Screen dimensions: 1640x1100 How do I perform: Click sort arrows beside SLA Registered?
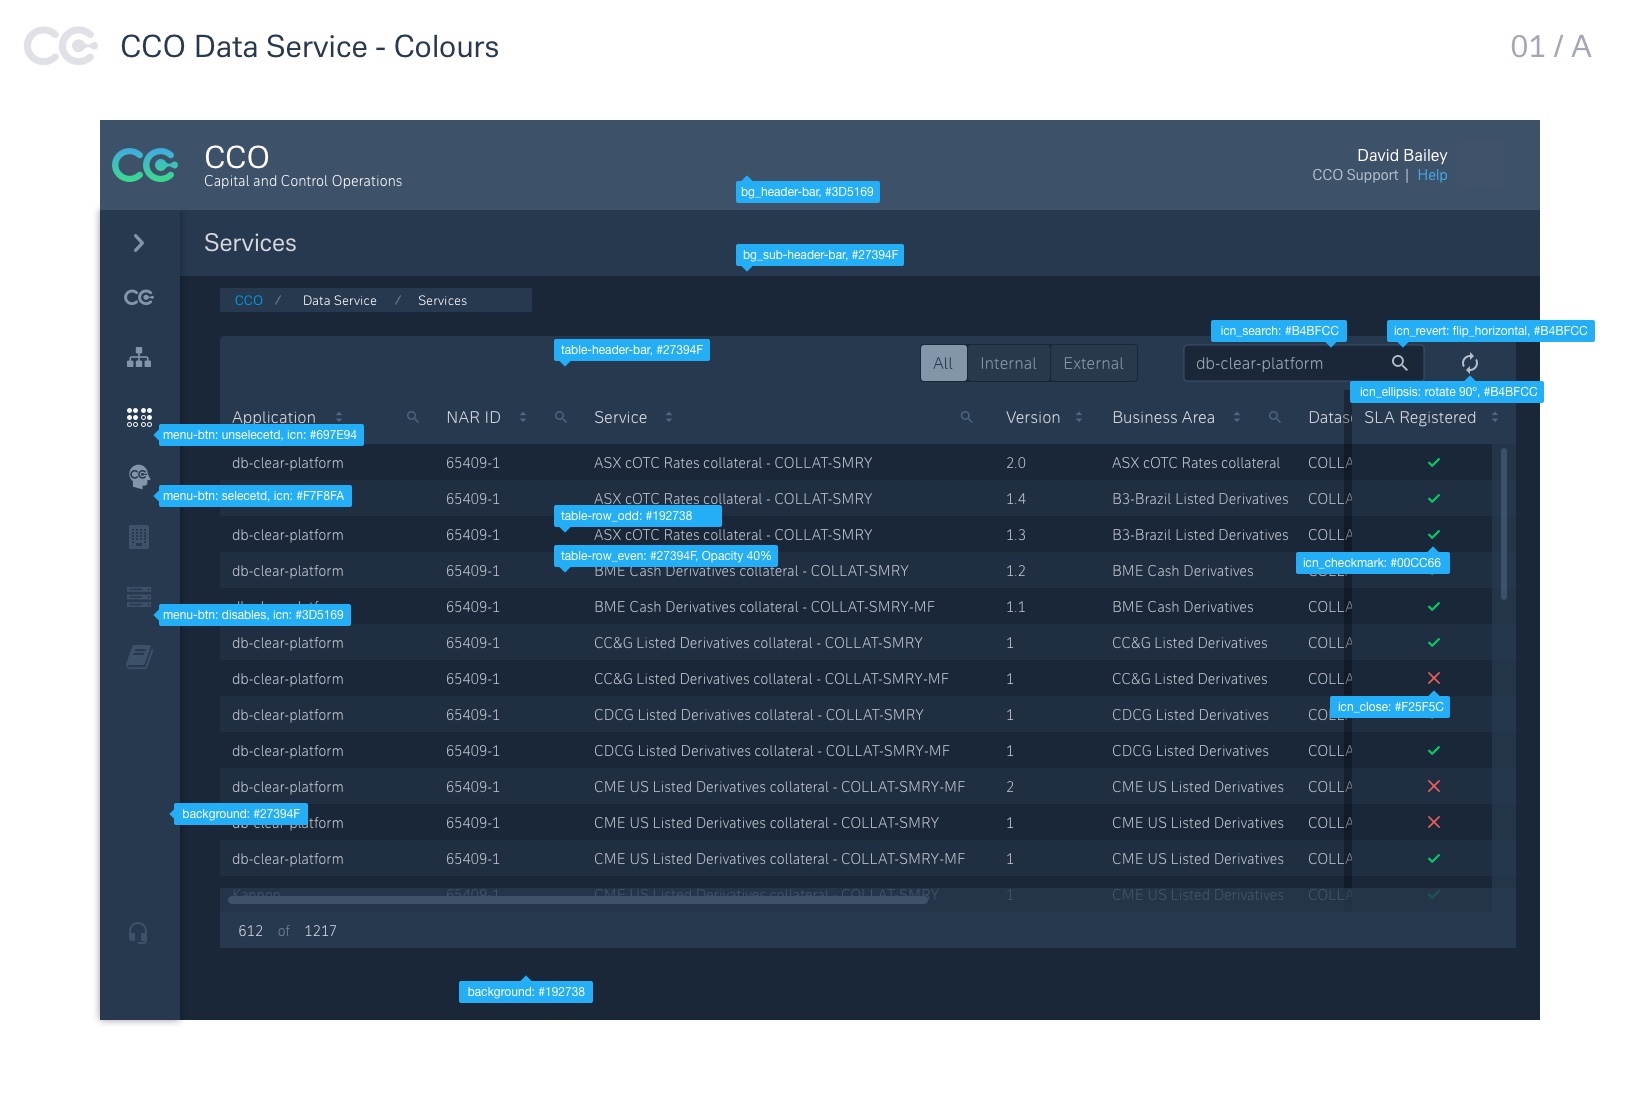[1495, 417]
